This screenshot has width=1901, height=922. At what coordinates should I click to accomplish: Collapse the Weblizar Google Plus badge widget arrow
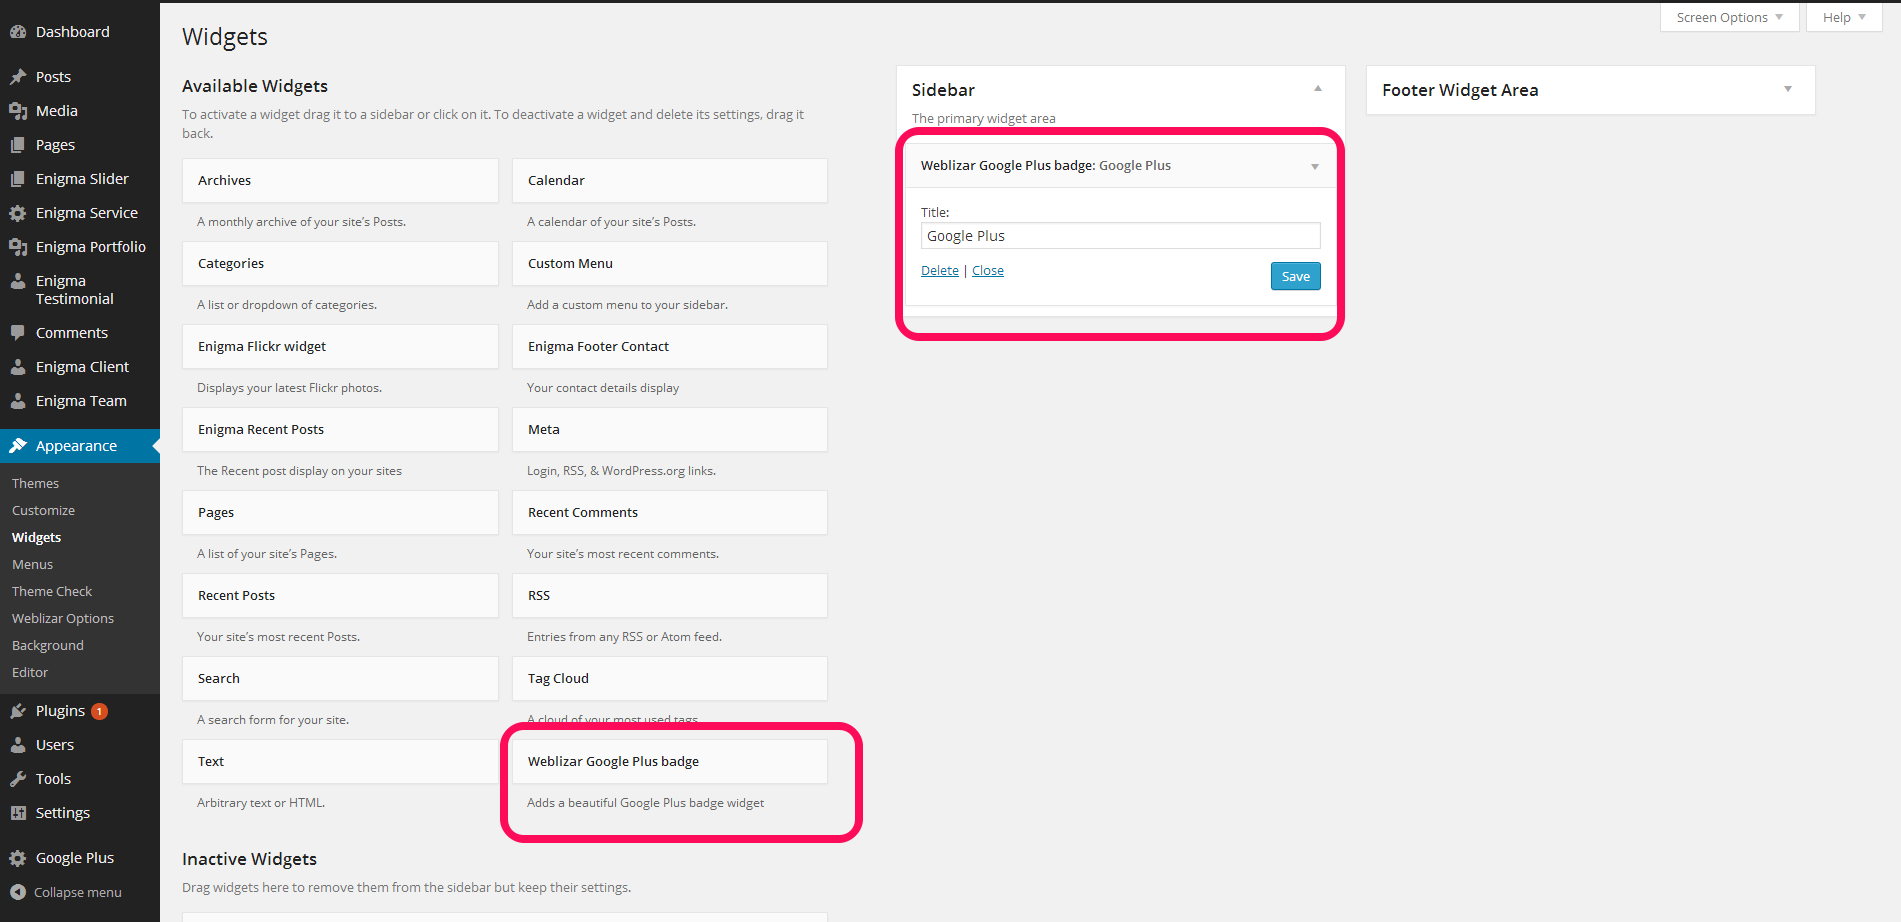[x=1315, y=167]
